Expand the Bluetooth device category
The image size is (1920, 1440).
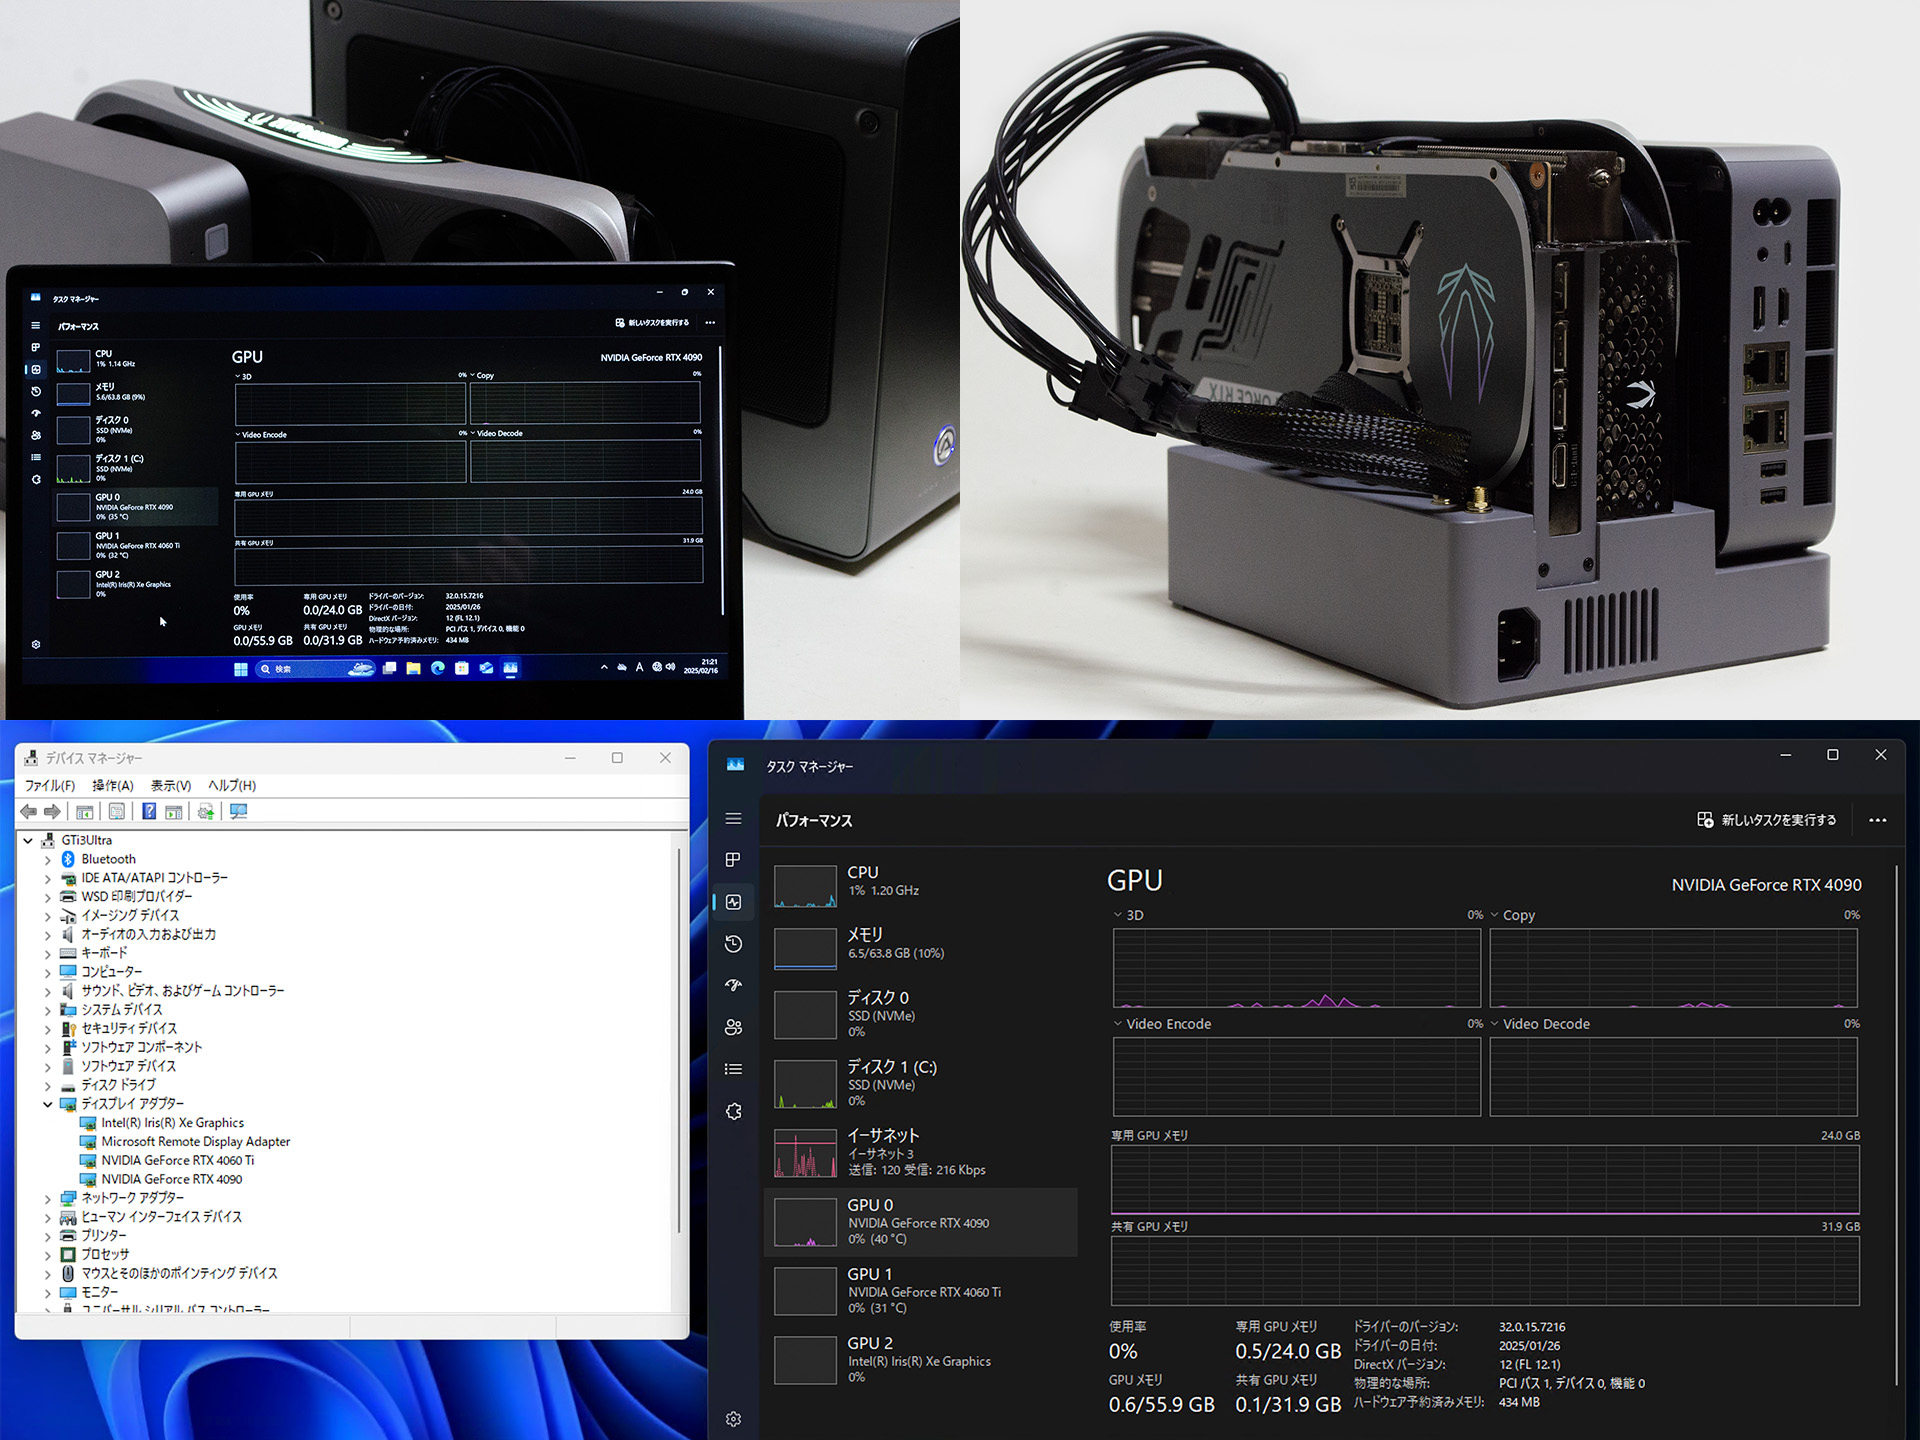tap(47, 860)
